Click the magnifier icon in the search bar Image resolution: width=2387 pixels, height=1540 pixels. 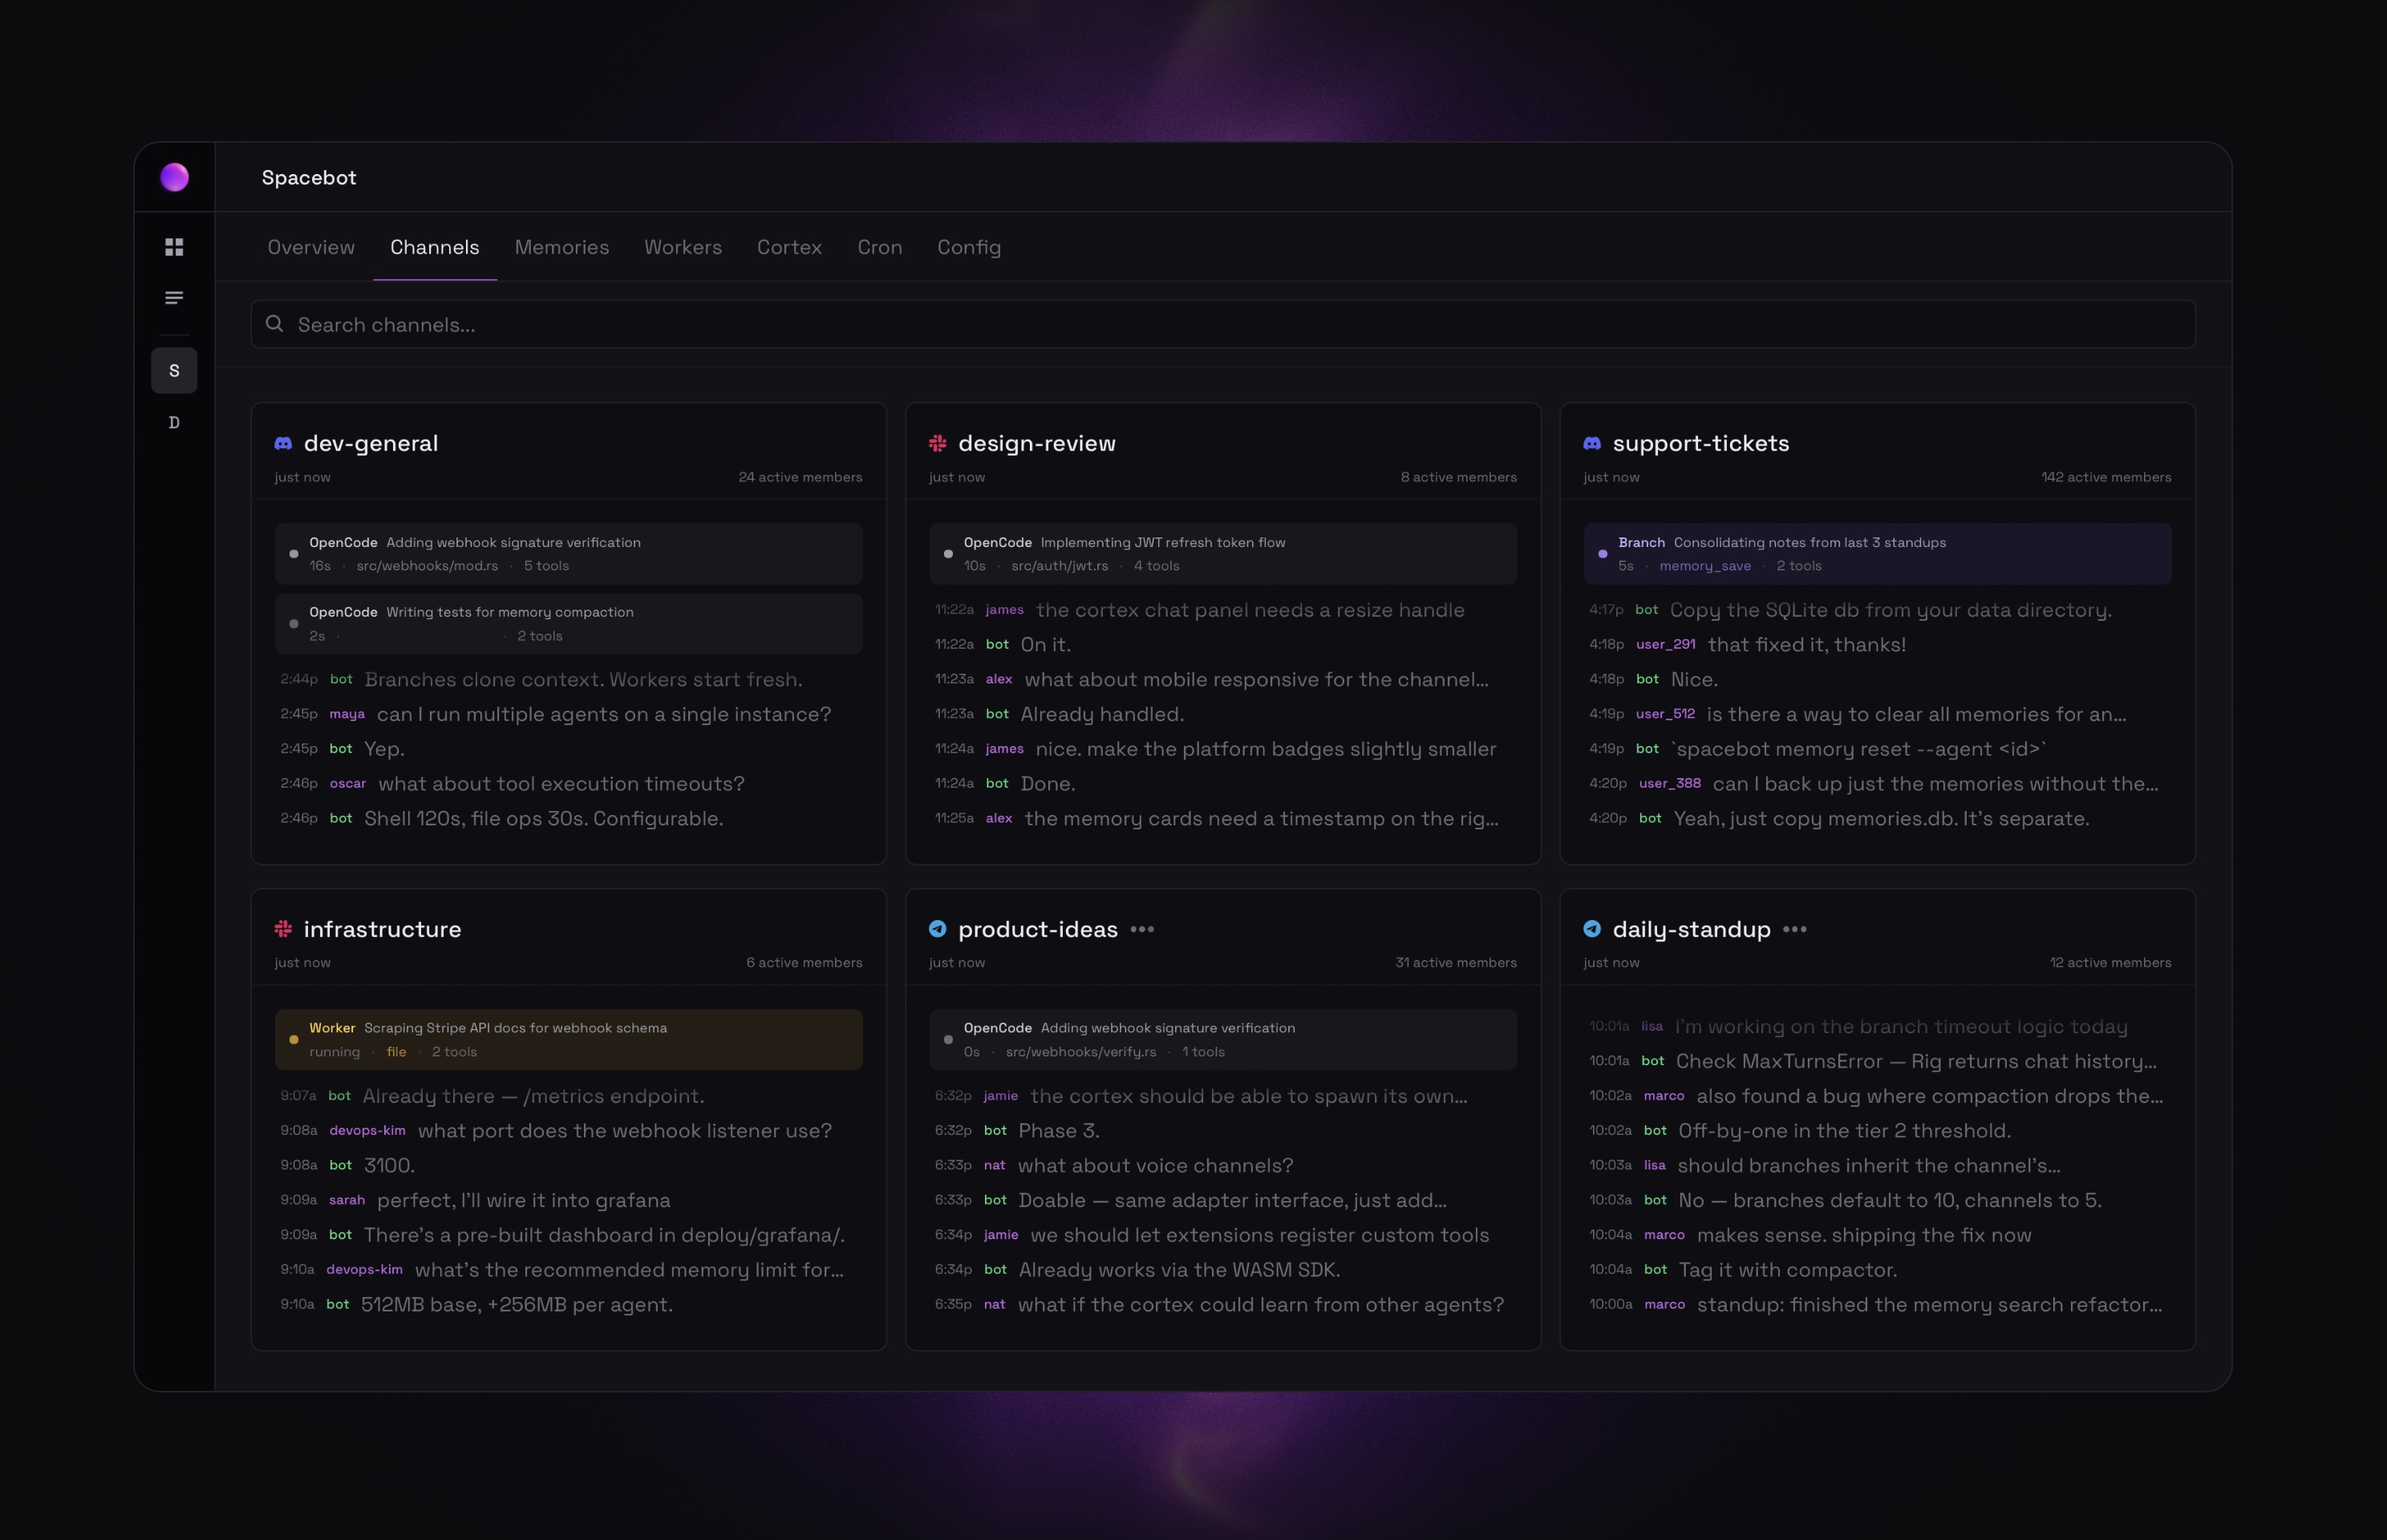pos(275,324)
